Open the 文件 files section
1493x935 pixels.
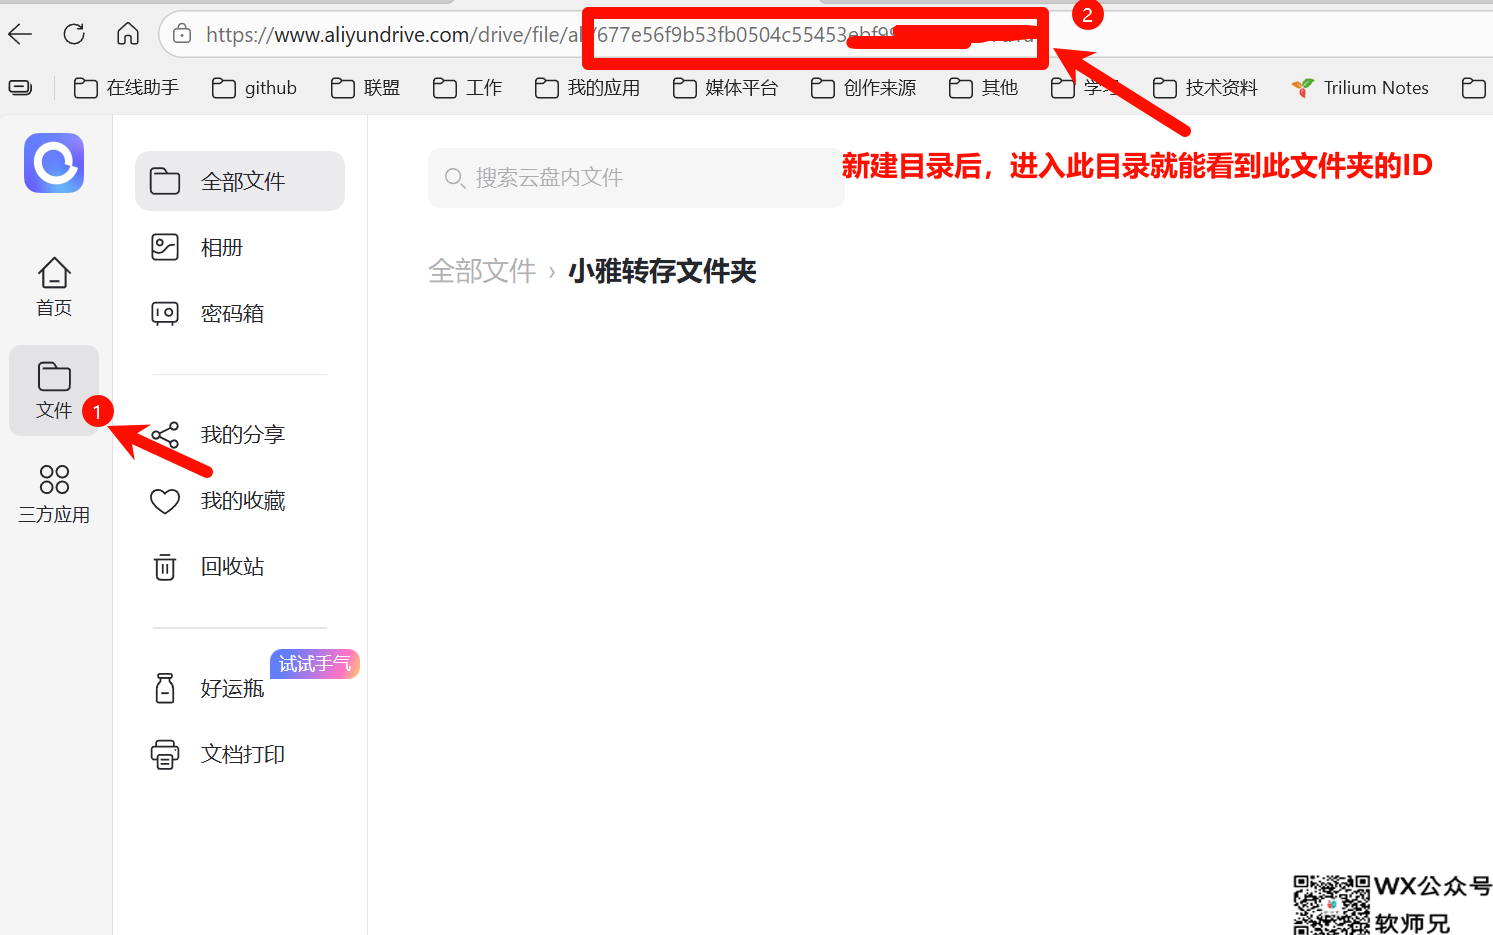click(x=54, y=390)
